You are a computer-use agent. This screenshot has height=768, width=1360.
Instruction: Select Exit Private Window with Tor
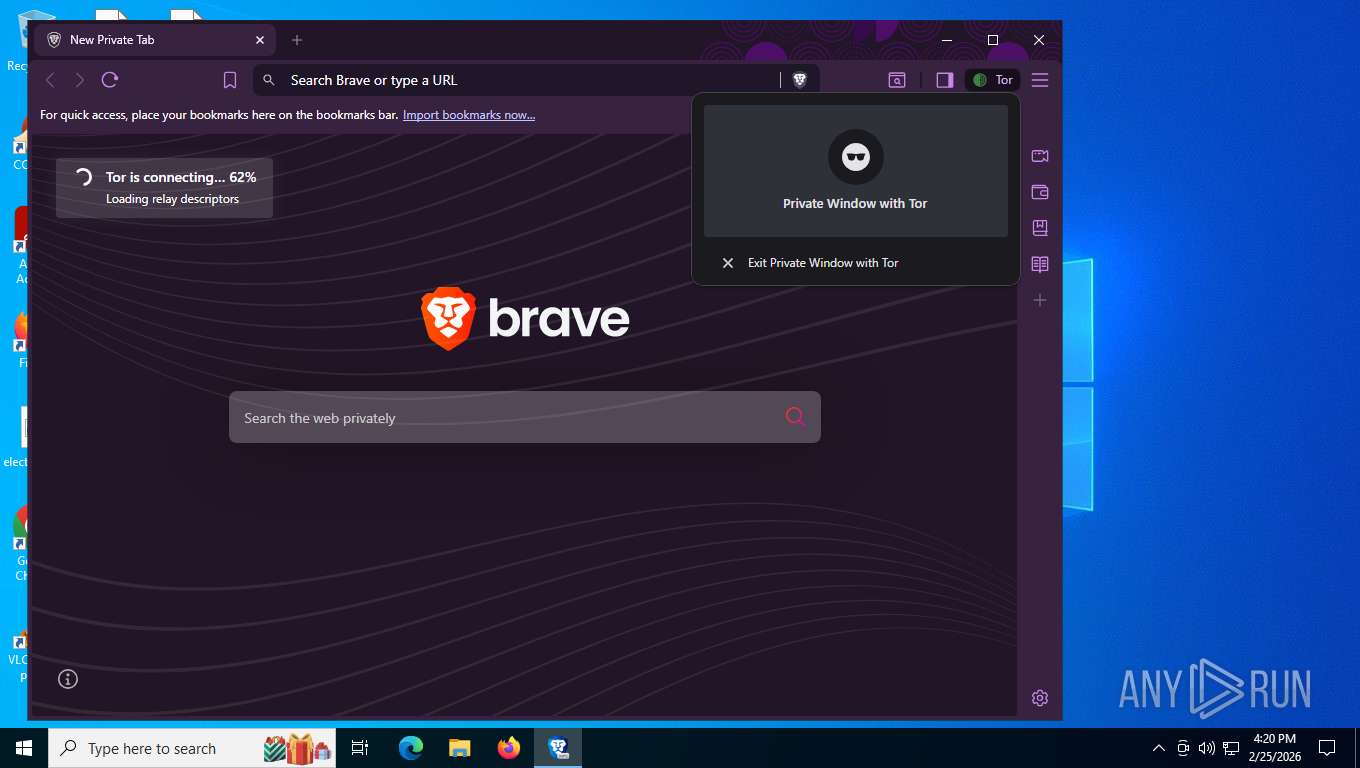coord(856,263)
